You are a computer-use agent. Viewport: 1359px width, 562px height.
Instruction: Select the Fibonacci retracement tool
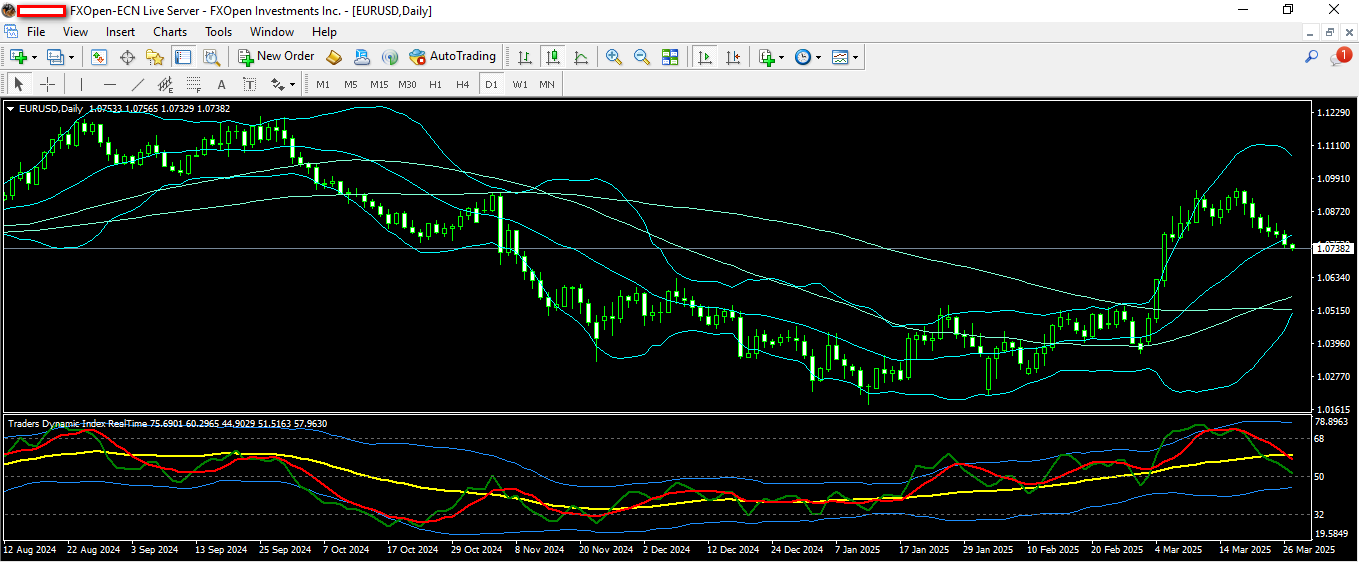(194, 84)
